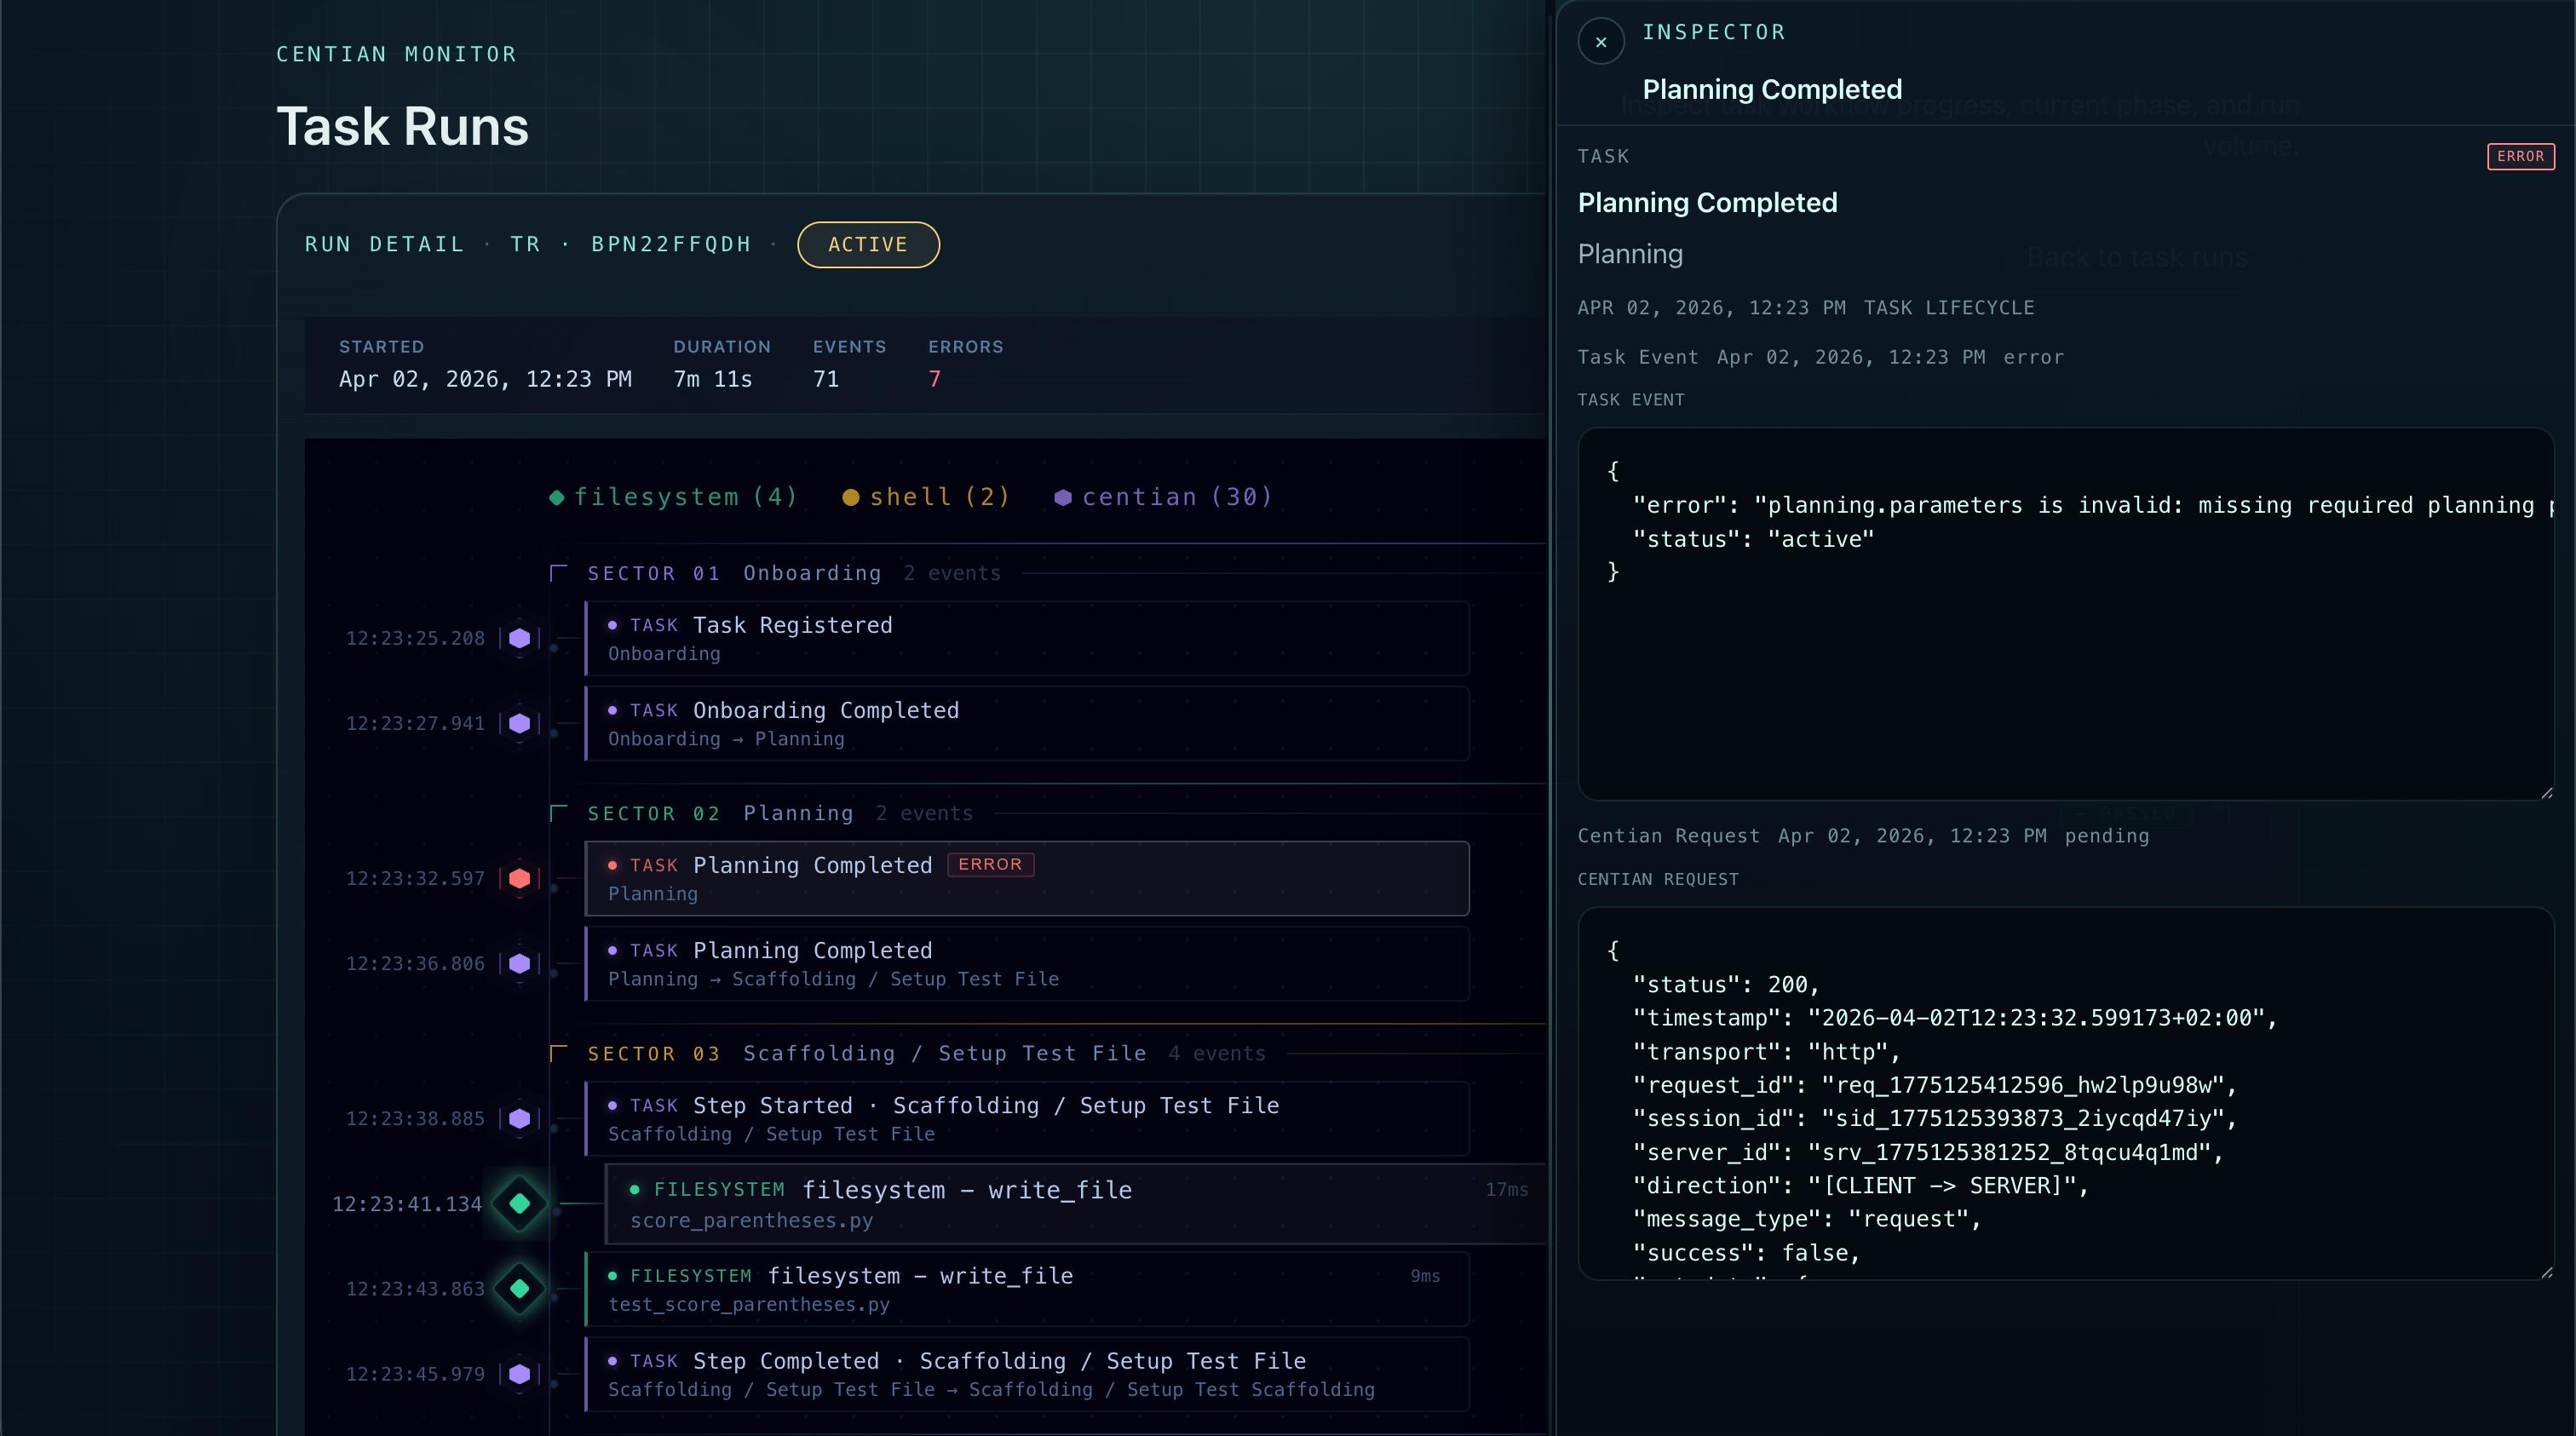
Task: Click the red hexagon marker at 12:23:32.597
Action: (x=519, y=878)
